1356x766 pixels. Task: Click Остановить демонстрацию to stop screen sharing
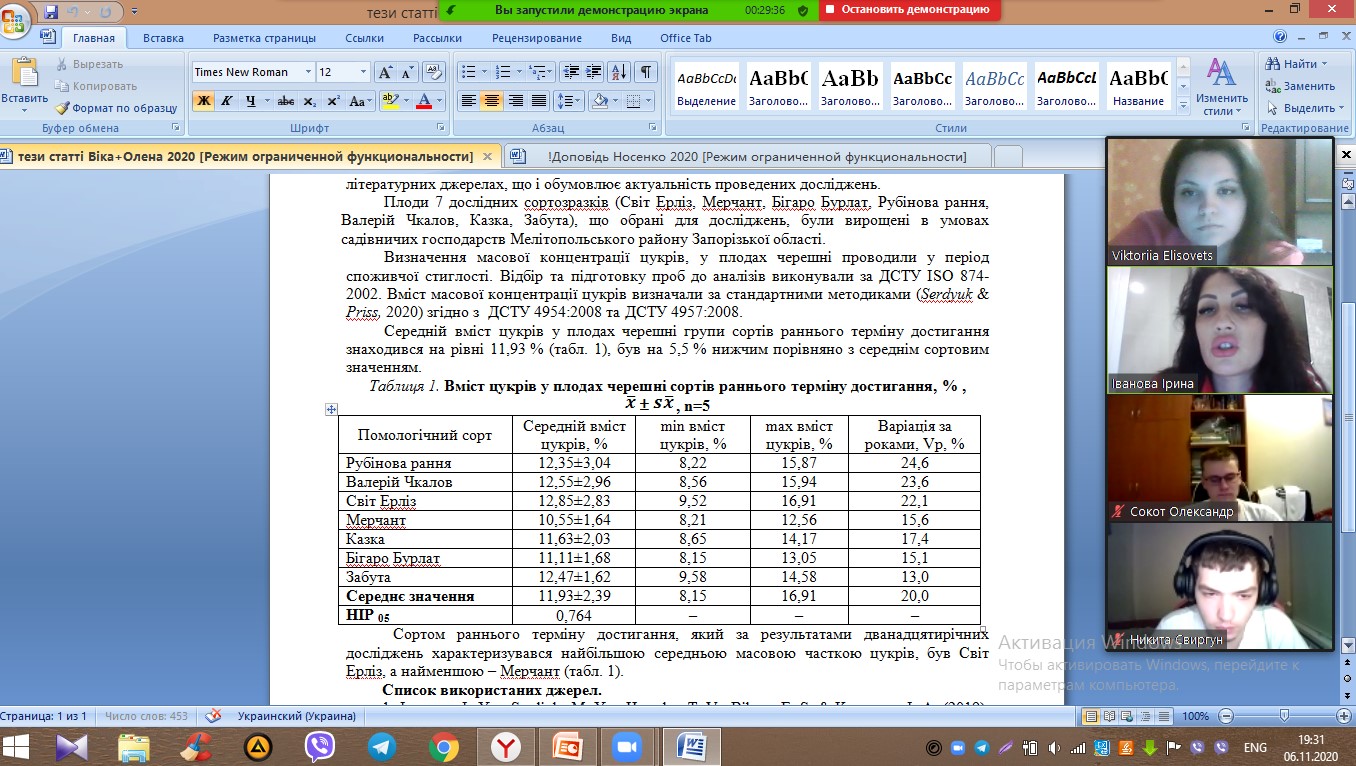click(917, 11)
